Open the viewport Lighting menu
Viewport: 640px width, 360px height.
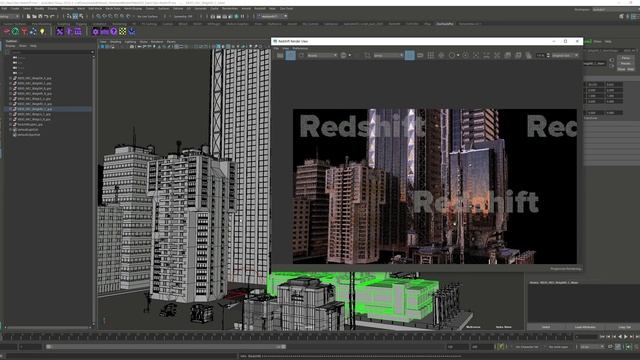(130, 42)
